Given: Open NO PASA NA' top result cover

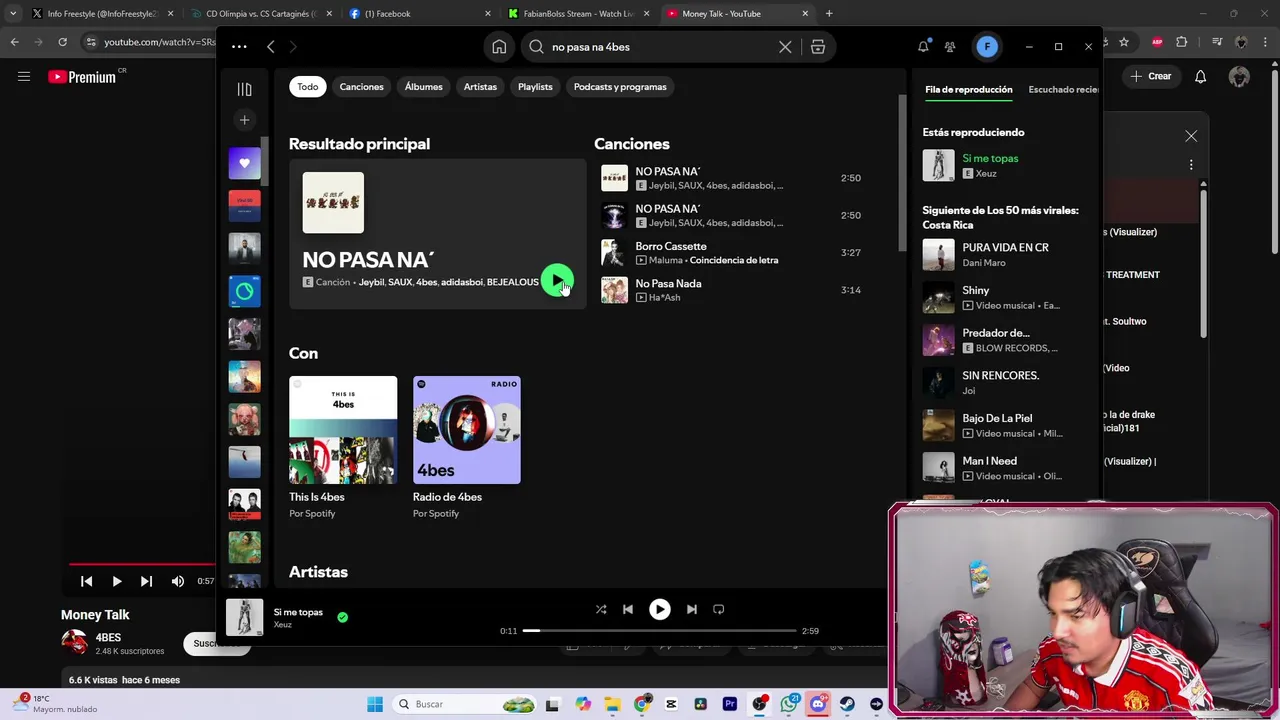Looking at the screenshot, I should pos(333,203).
